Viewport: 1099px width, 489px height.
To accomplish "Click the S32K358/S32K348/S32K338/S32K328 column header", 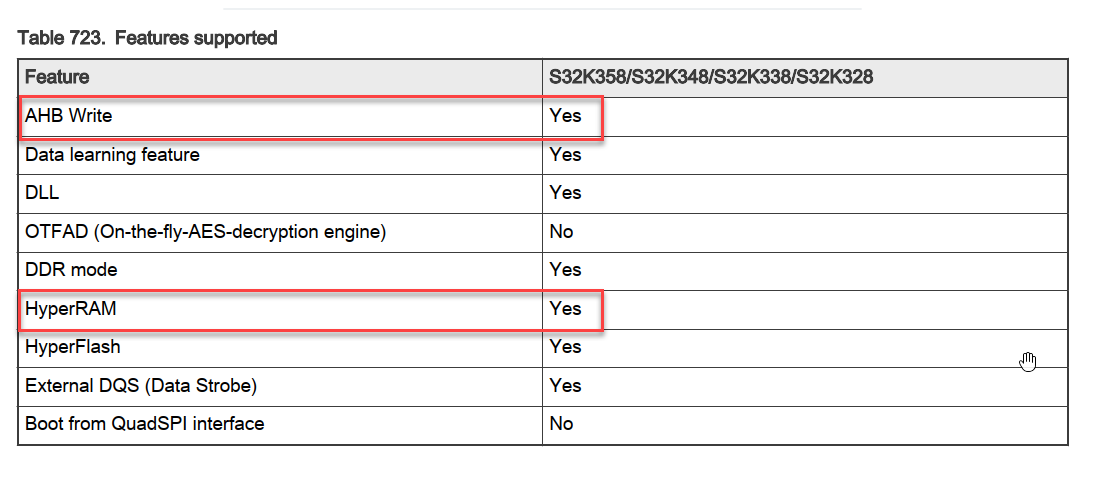I will click(711, 77).
